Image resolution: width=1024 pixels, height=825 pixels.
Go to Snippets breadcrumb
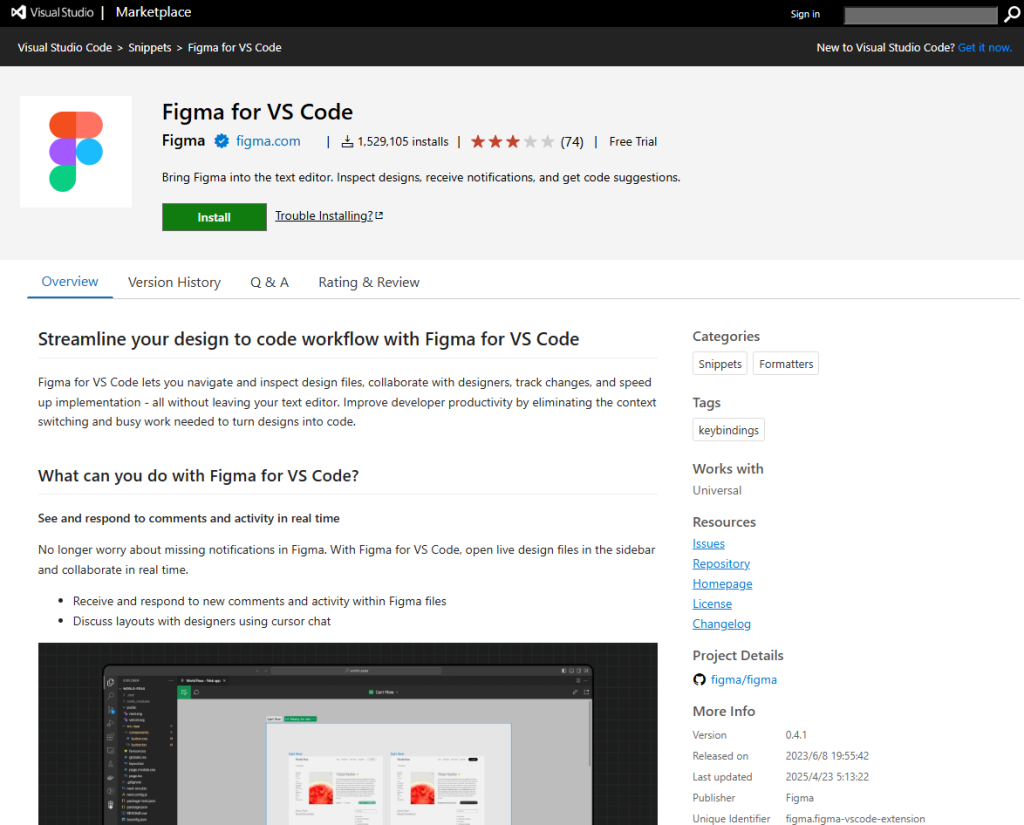pos(150,48)
